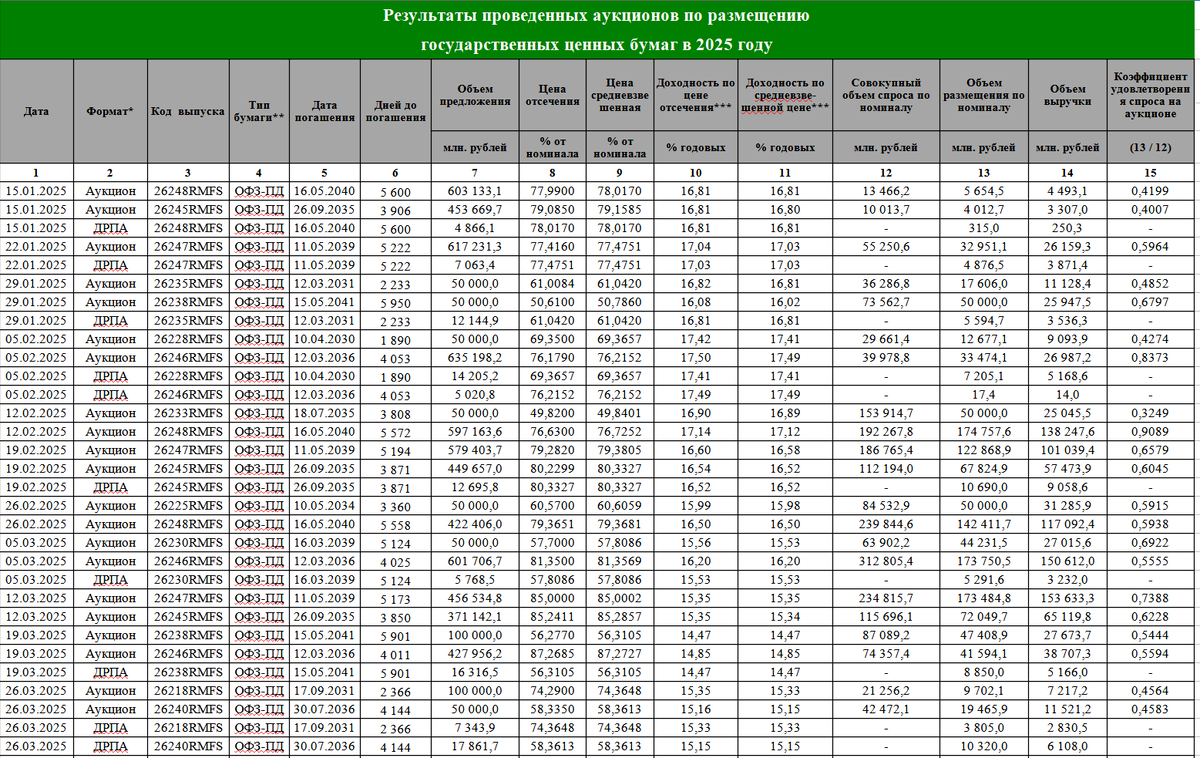Click the 'Объем выручки' column header
The image size is (1200, 758).
pos(1068,94)
